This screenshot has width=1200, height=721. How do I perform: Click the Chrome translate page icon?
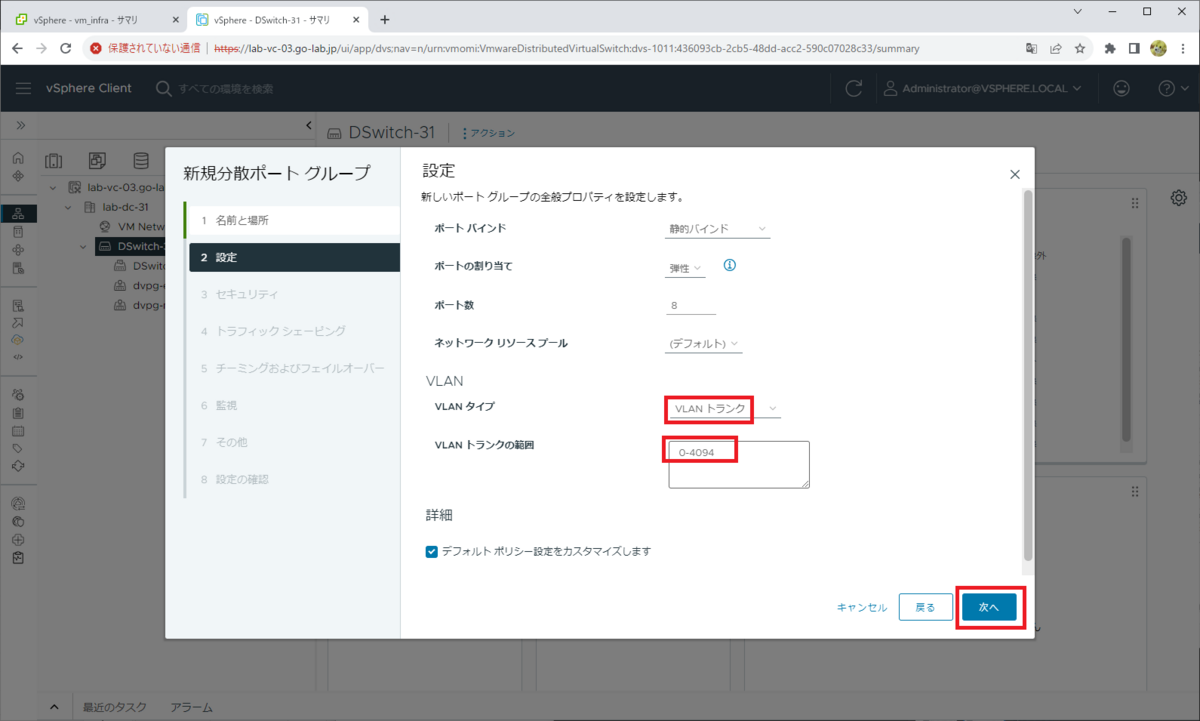click(x=1031, y=48)
